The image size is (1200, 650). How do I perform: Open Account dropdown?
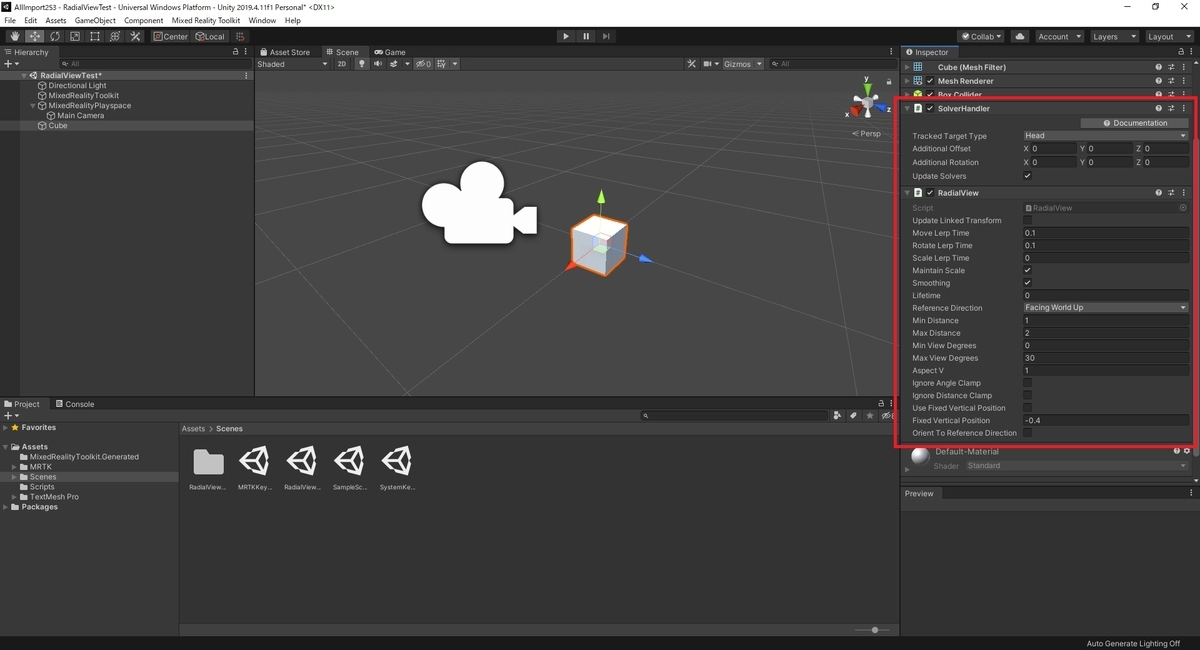point(1058,36)
